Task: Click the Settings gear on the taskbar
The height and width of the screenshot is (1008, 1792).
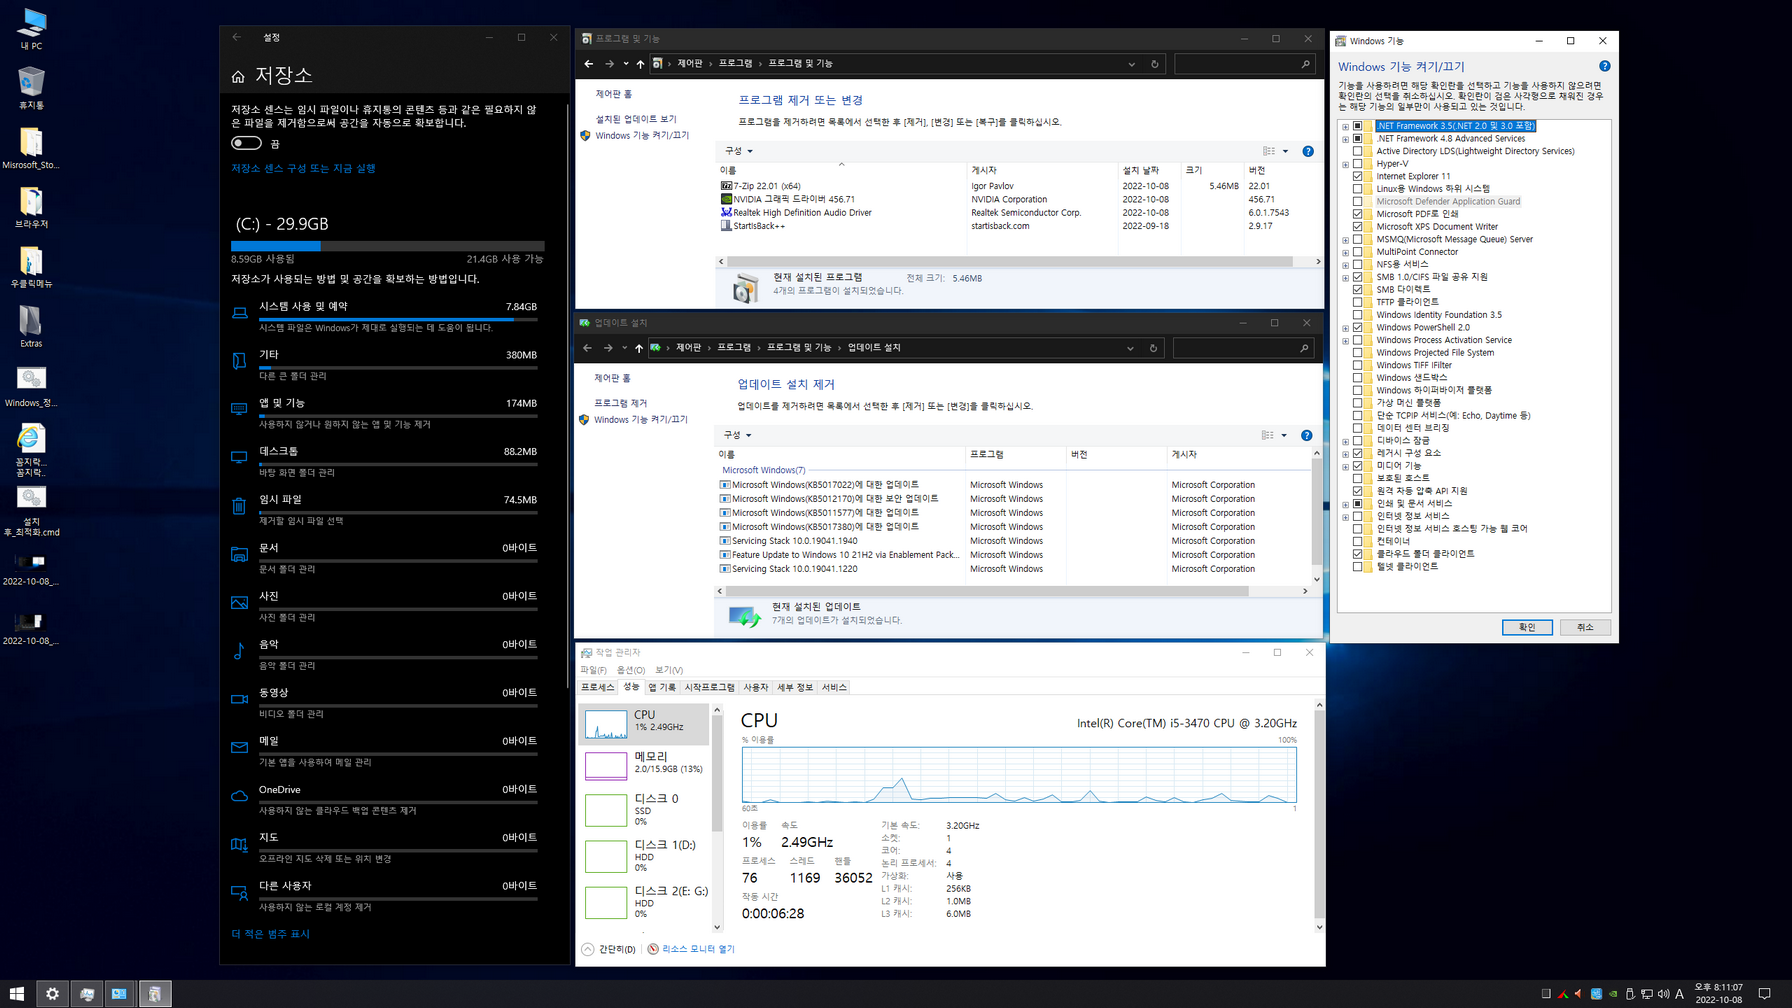Action: pyautogui.click(x=52, y=993)
